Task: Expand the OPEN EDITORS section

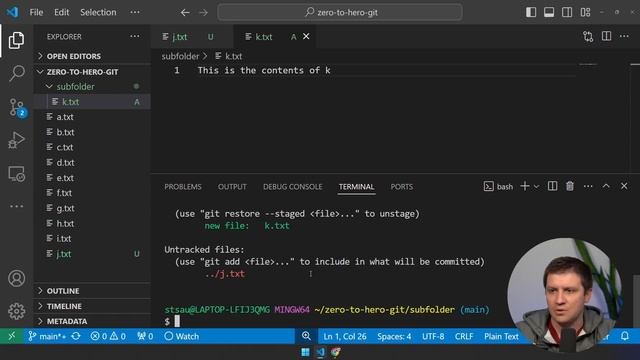Action: click(x=92, y=56)
